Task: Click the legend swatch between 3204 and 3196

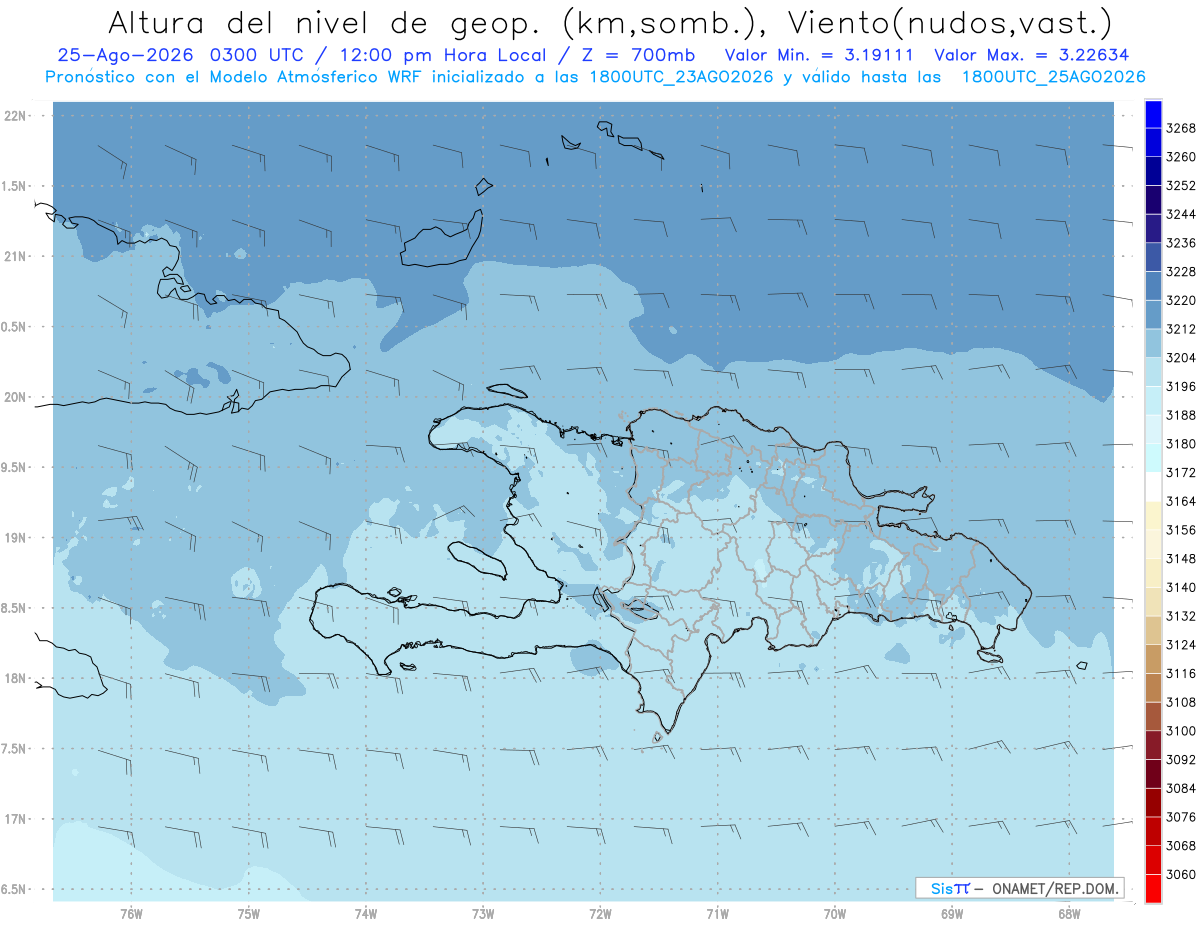Action: 1152,371
